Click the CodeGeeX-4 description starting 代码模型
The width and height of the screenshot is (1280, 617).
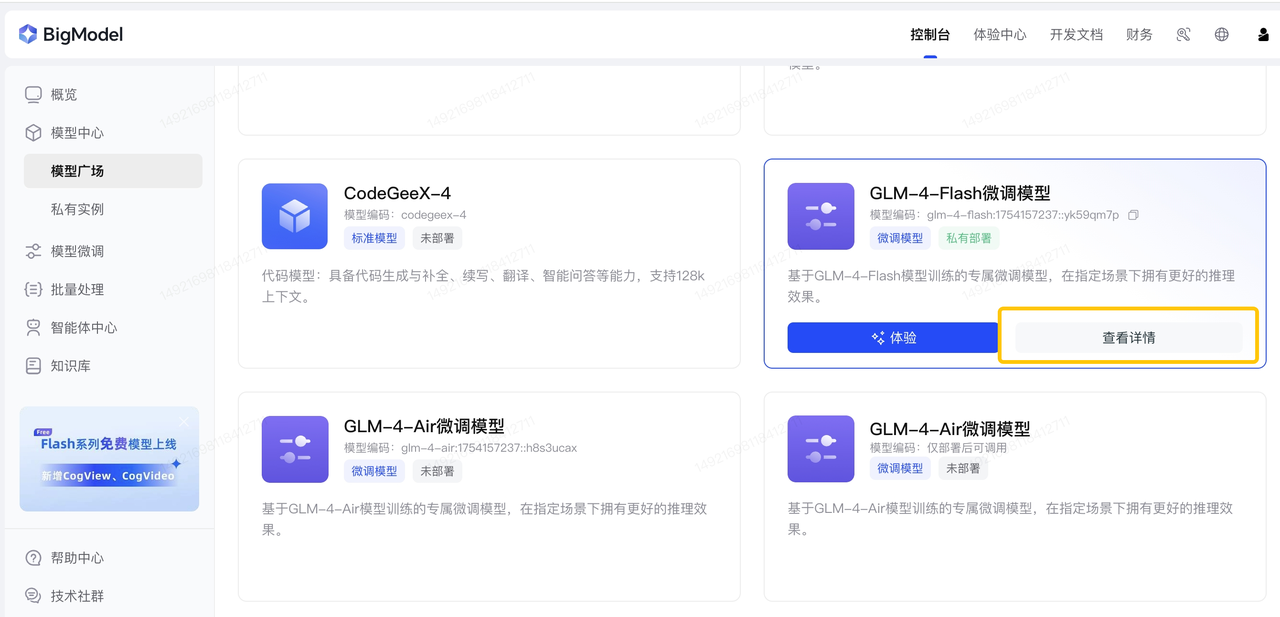point(483,286)
